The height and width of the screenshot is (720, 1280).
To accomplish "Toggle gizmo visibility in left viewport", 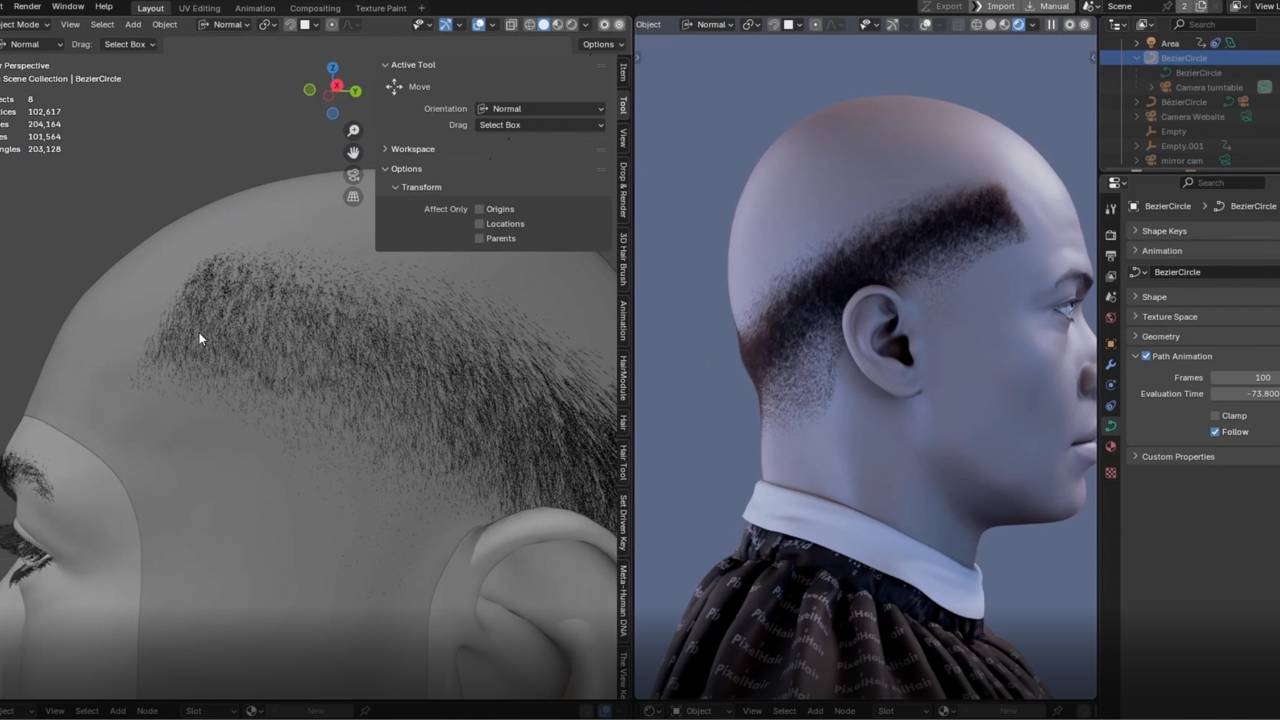I will 445,24.
